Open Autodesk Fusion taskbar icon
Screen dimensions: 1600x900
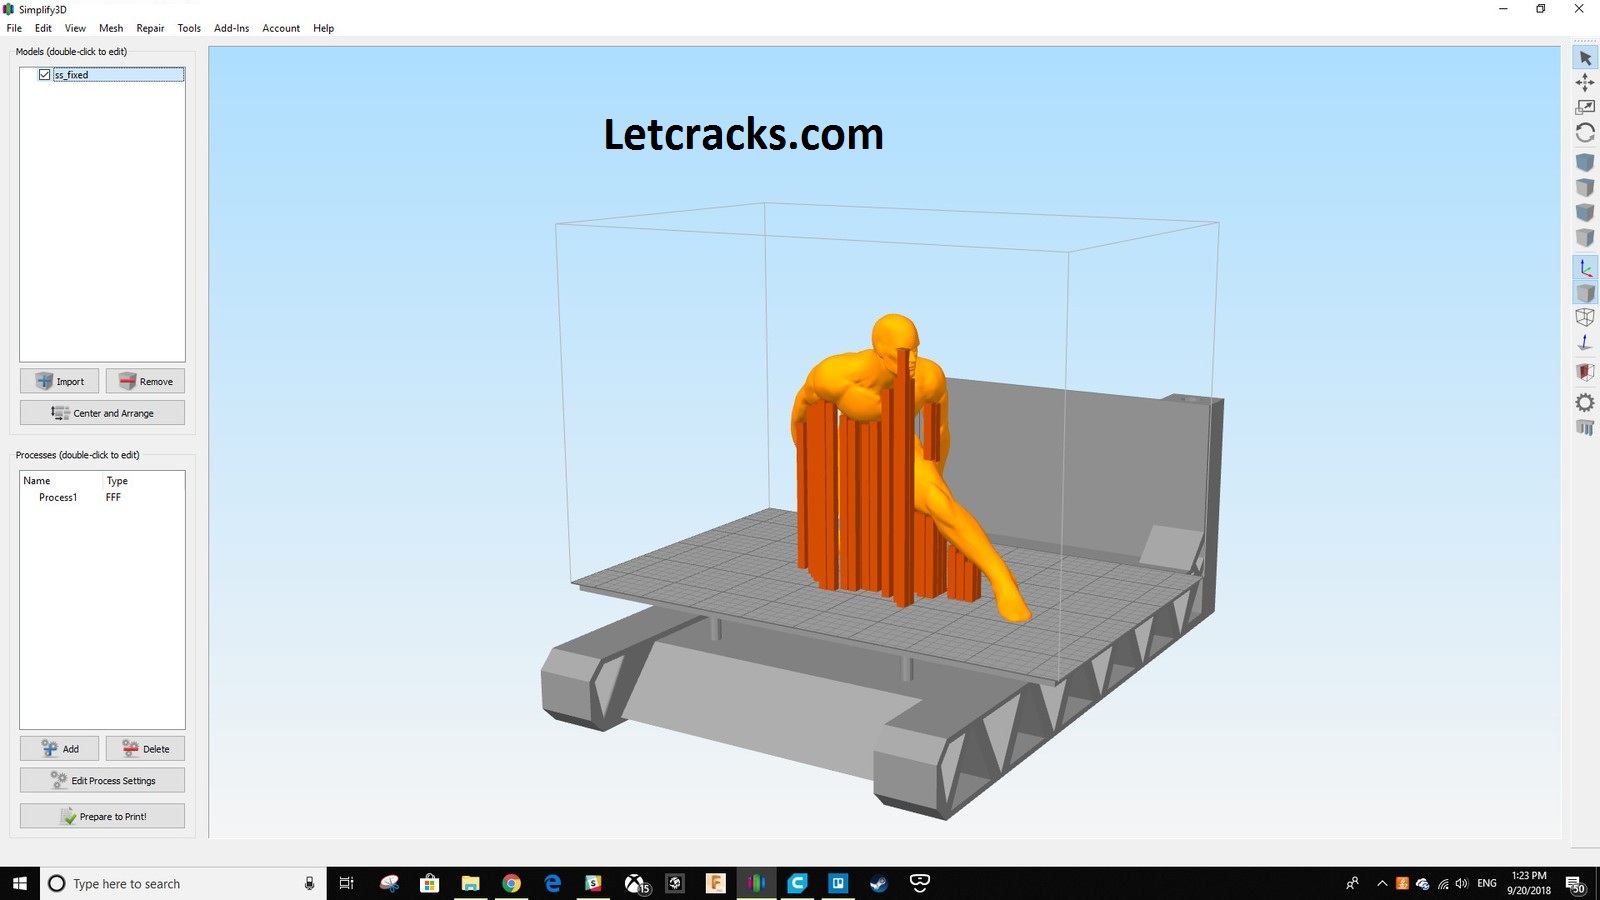point(715,883)
